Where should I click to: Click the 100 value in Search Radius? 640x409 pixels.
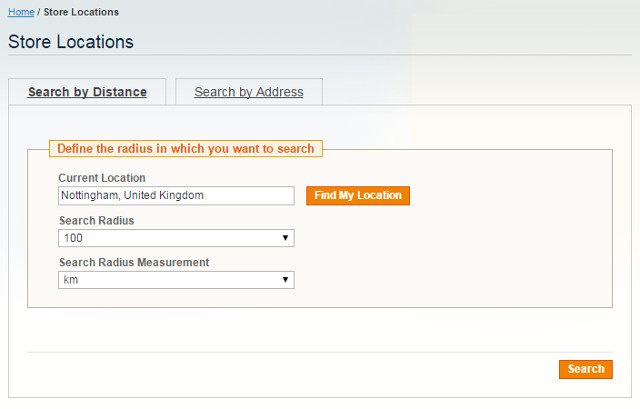[73, 238]
